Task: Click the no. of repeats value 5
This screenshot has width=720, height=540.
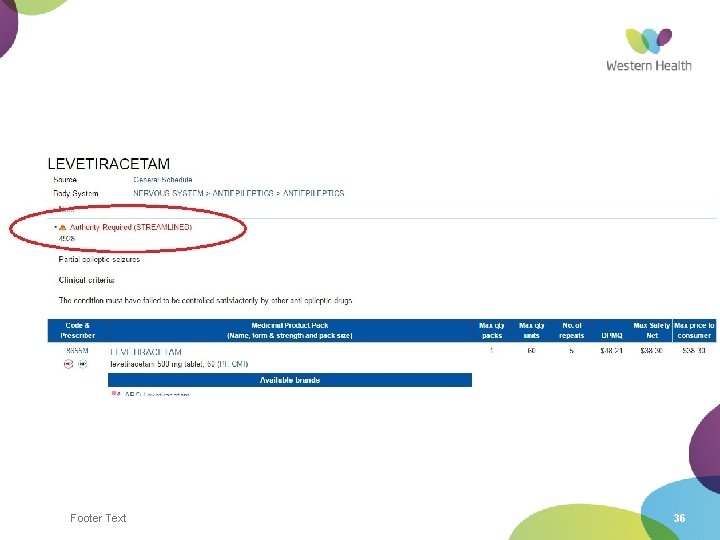Action: 572,350
